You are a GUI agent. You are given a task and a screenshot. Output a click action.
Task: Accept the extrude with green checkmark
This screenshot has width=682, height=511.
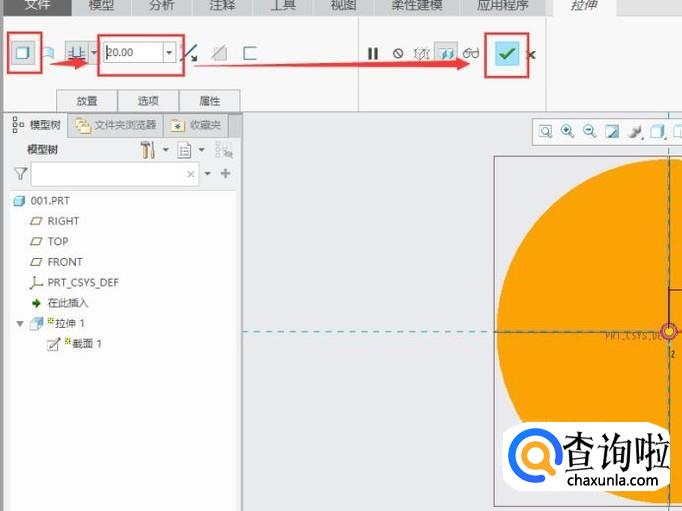point(507,53)
